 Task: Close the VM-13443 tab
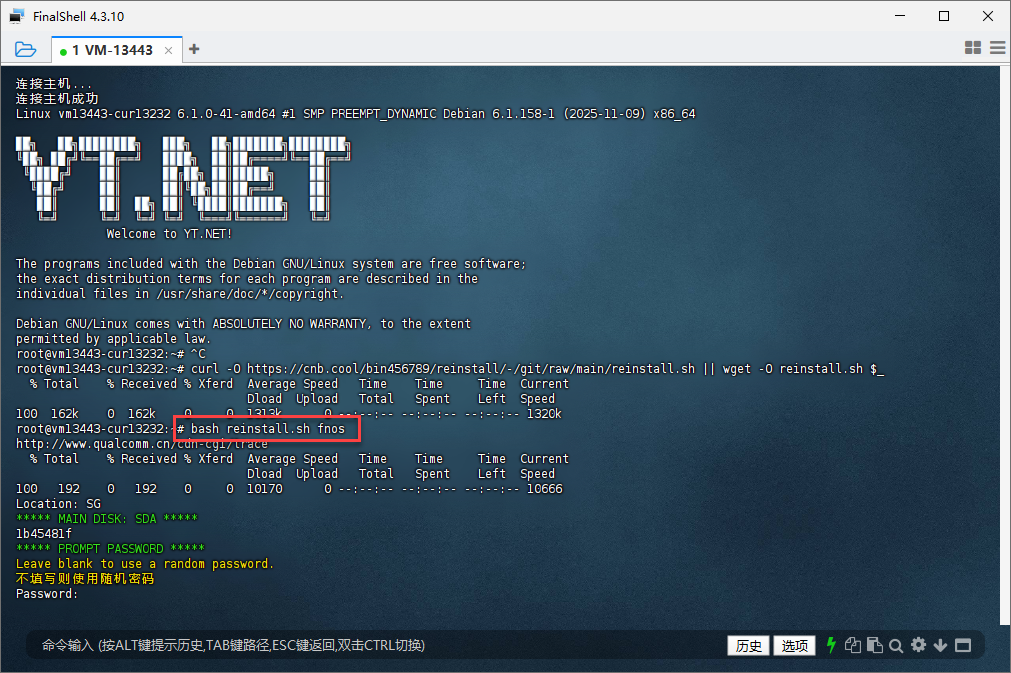tap(168, 50)
